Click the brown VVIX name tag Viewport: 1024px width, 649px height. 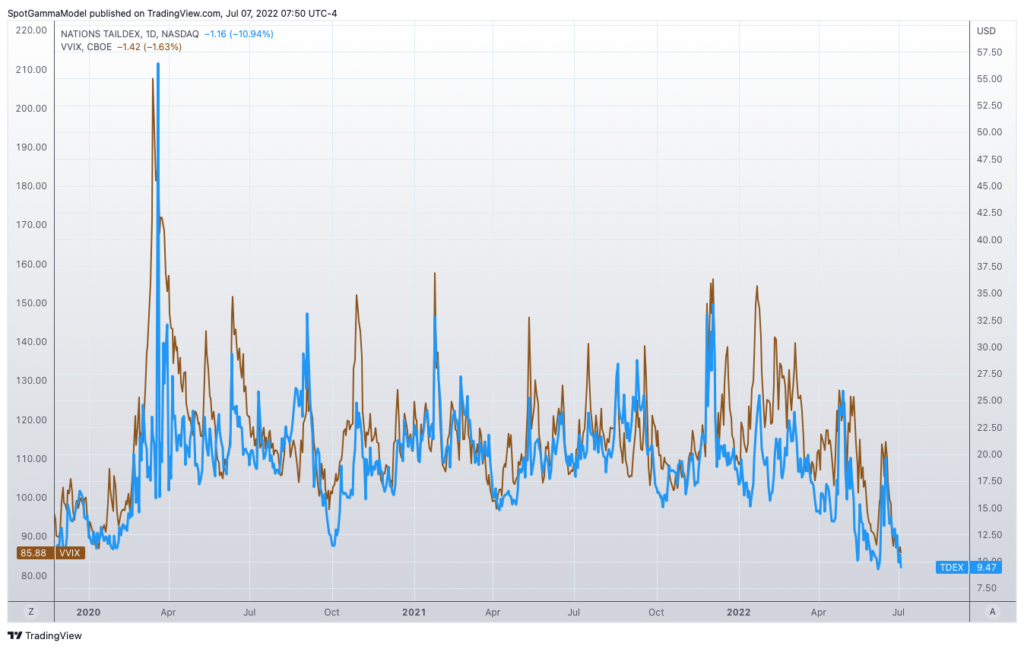pos(69,553)
